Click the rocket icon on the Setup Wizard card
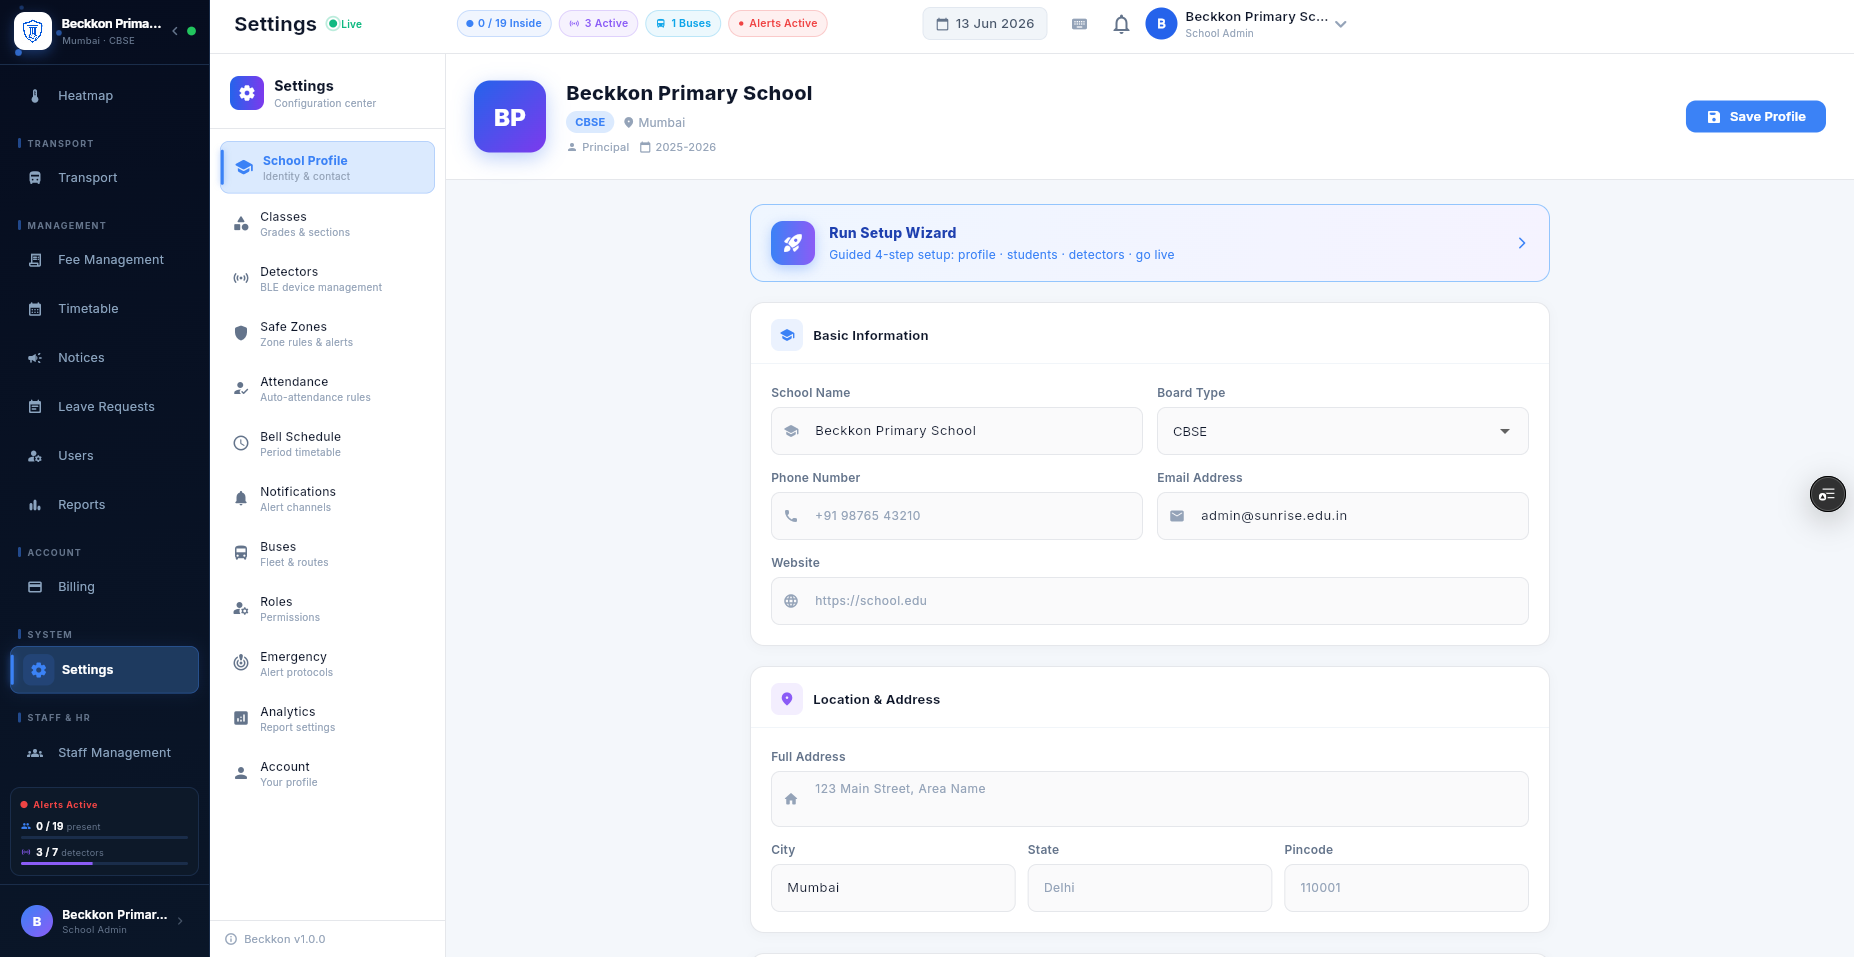1854x957 pixels. [x=793, y=243]
